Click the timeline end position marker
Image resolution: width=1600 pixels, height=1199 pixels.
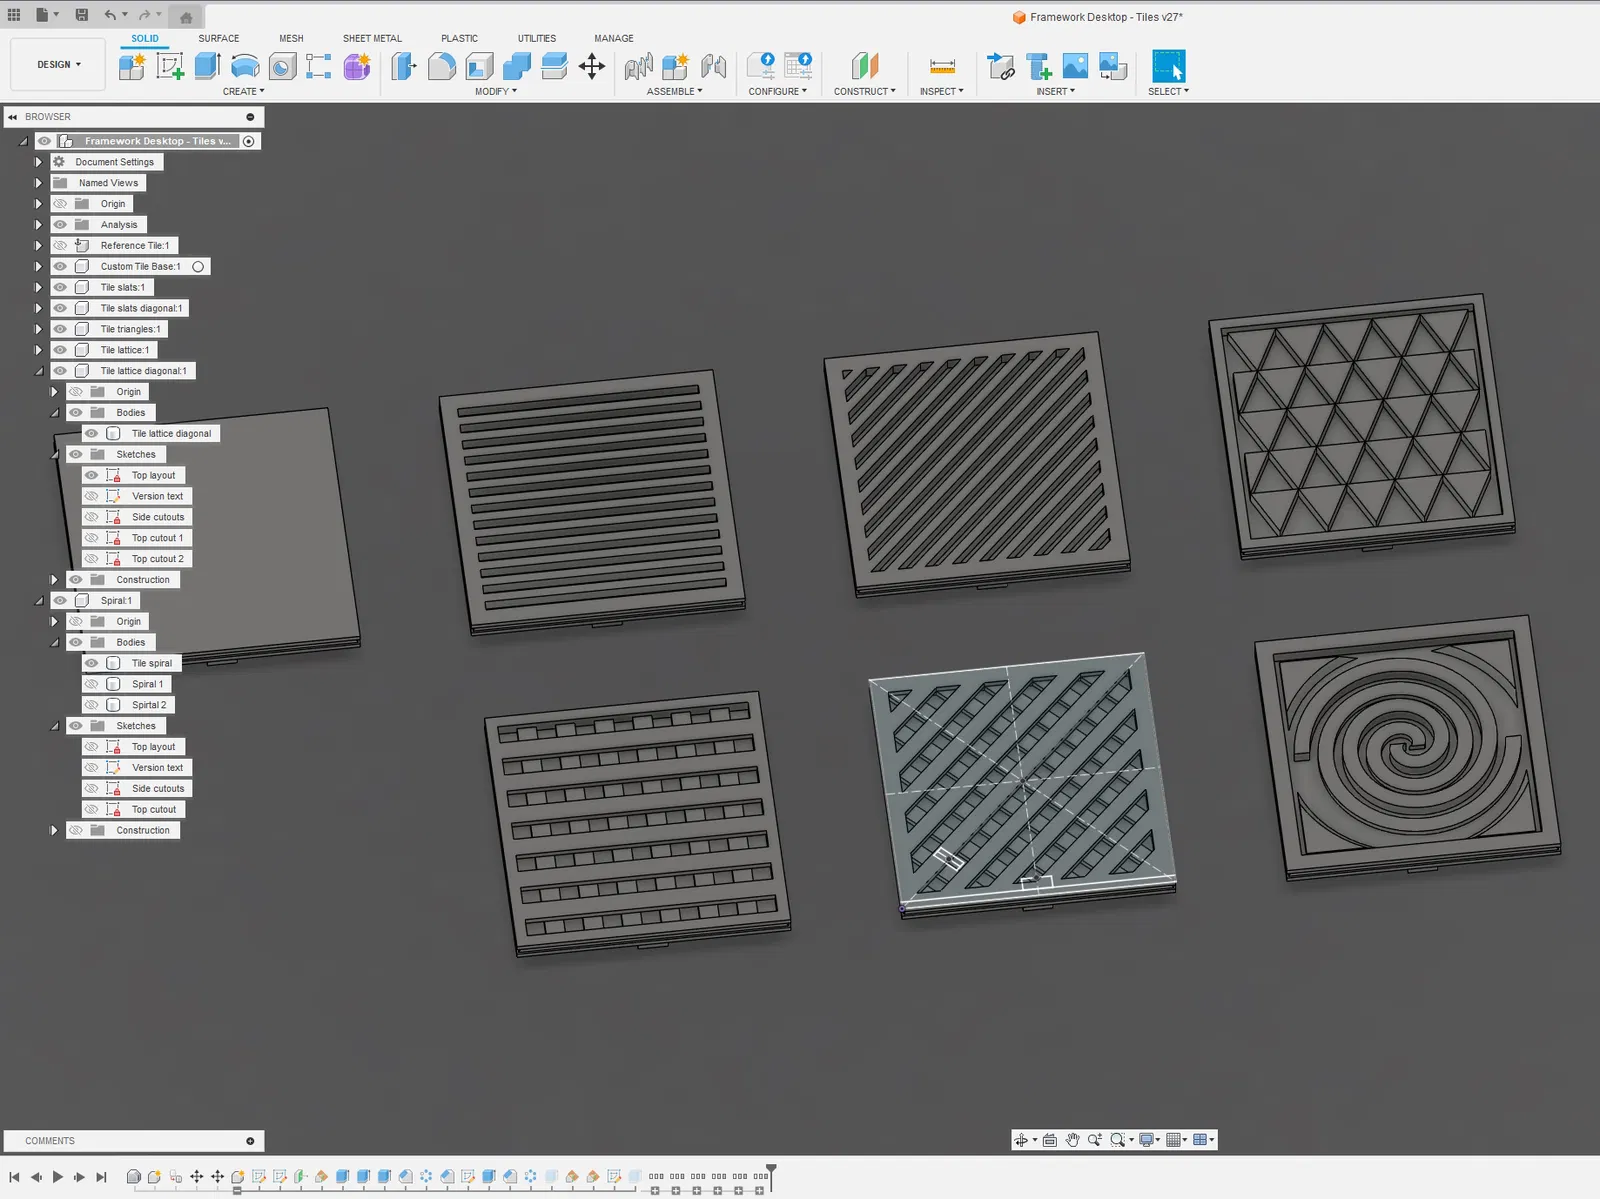pos(771,1168)
